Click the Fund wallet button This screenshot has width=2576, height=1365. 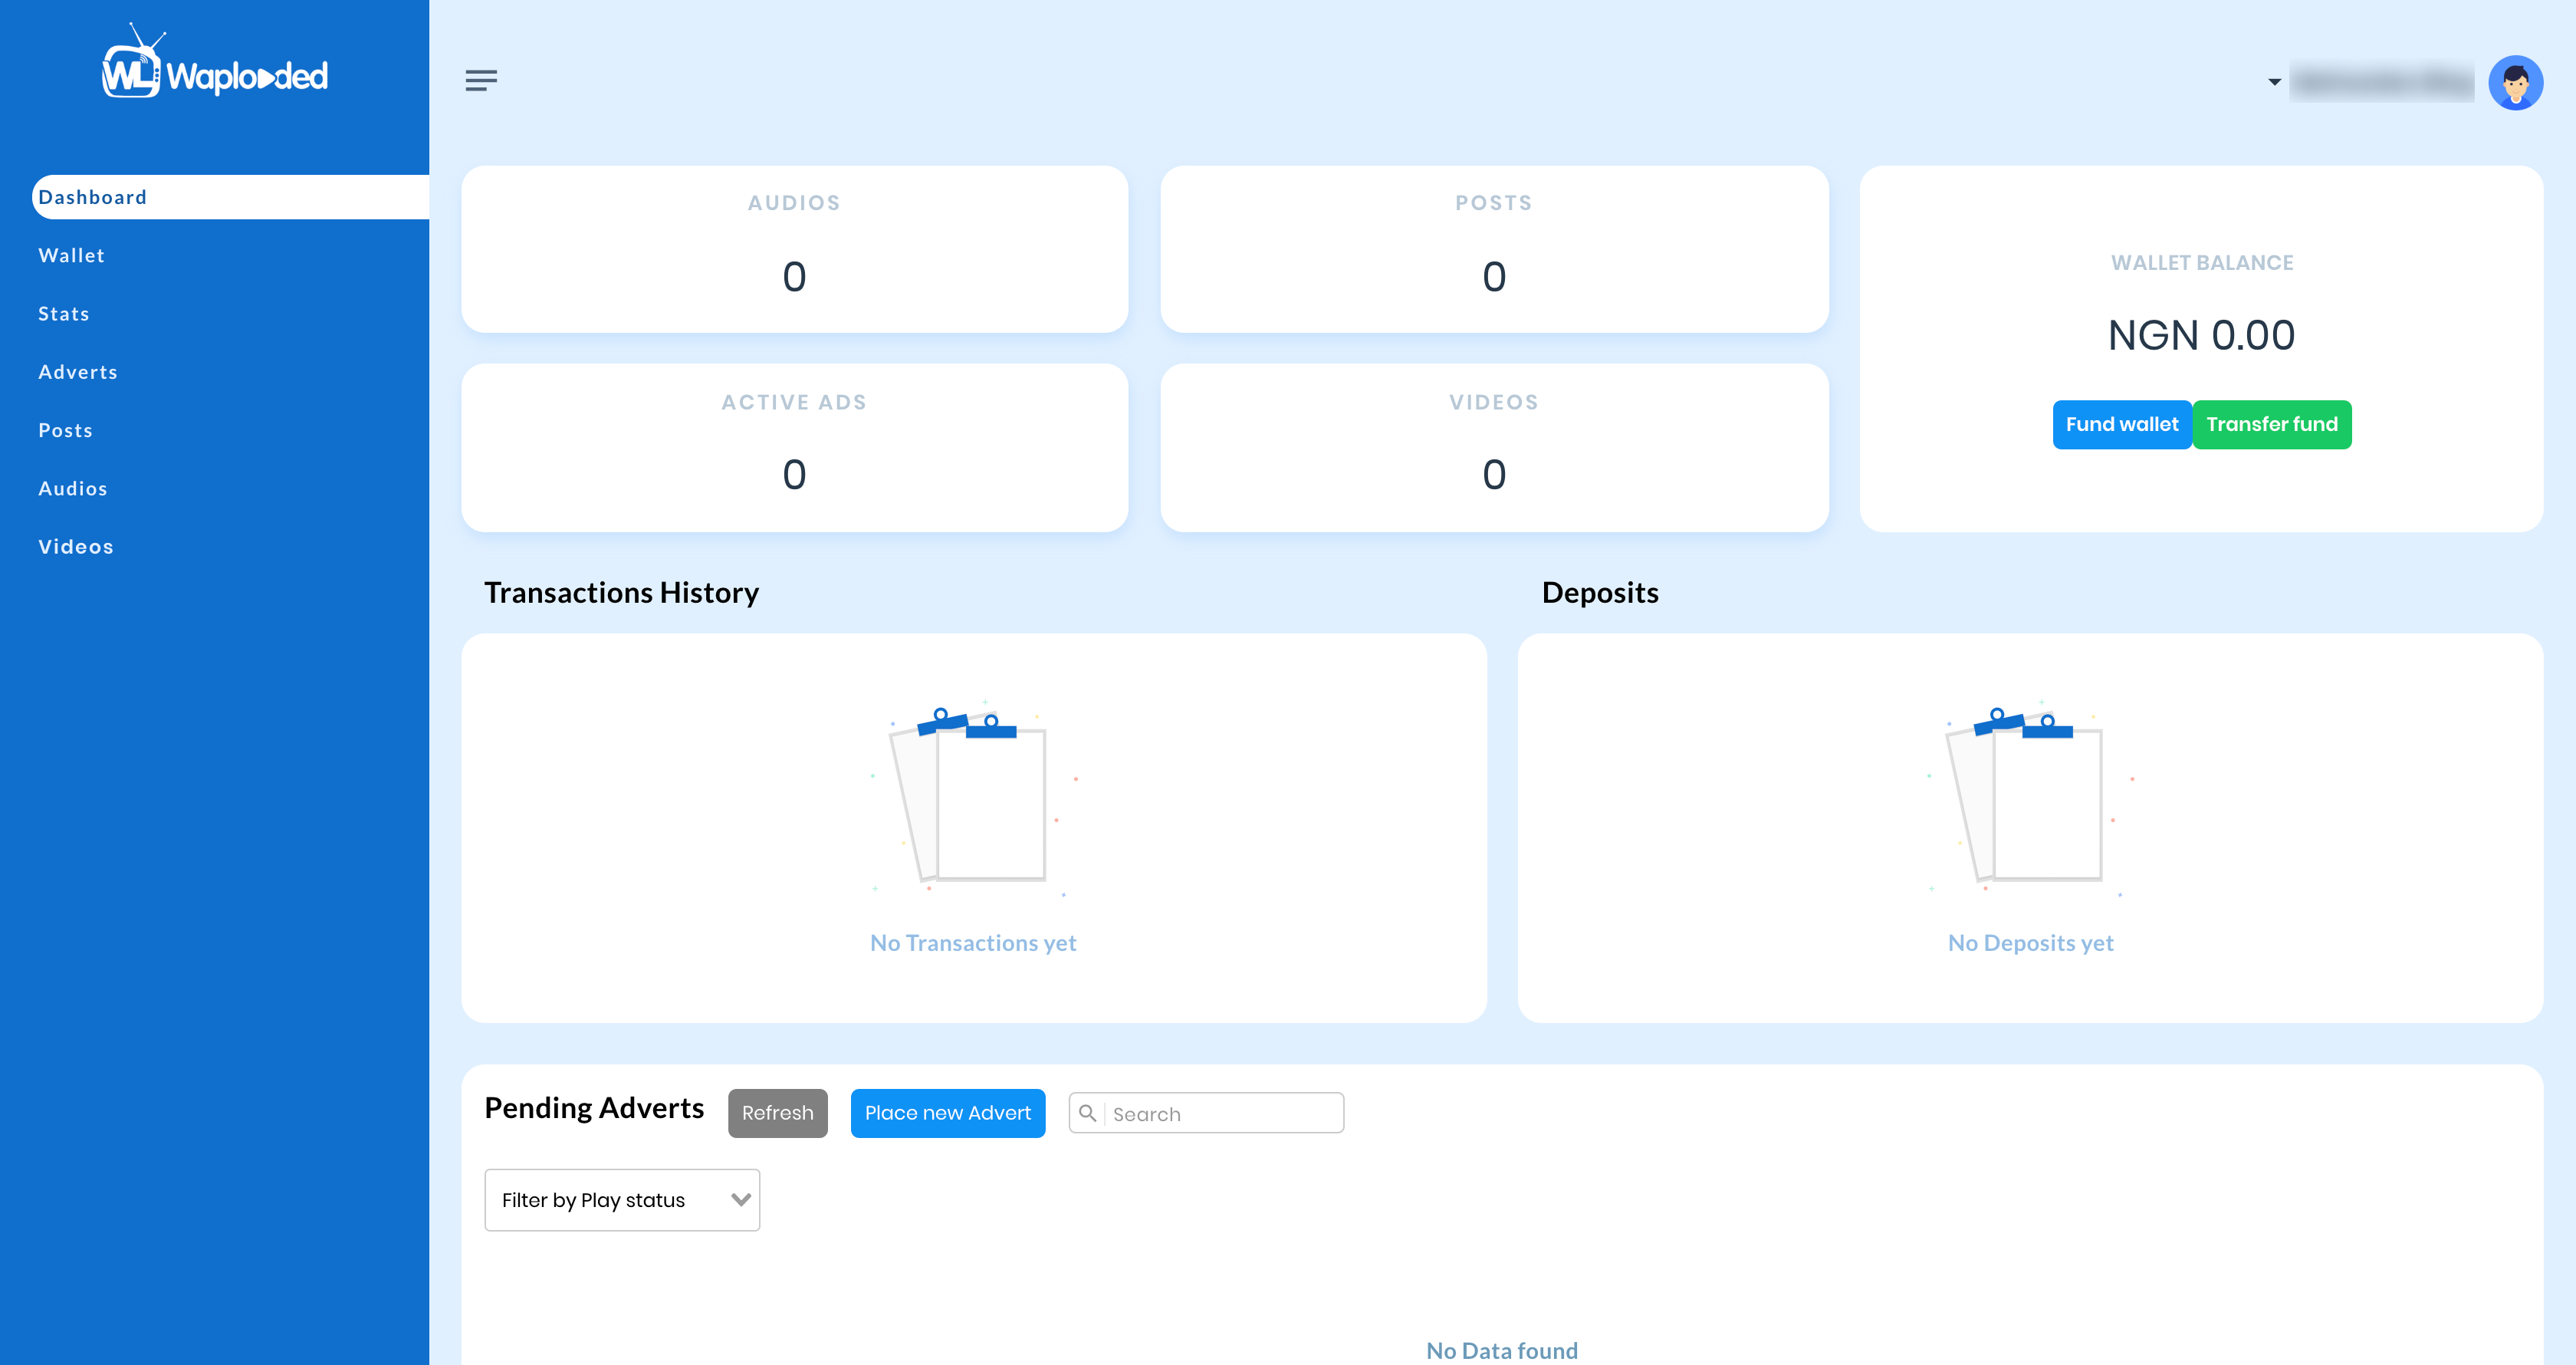(x=2122, y=425)
